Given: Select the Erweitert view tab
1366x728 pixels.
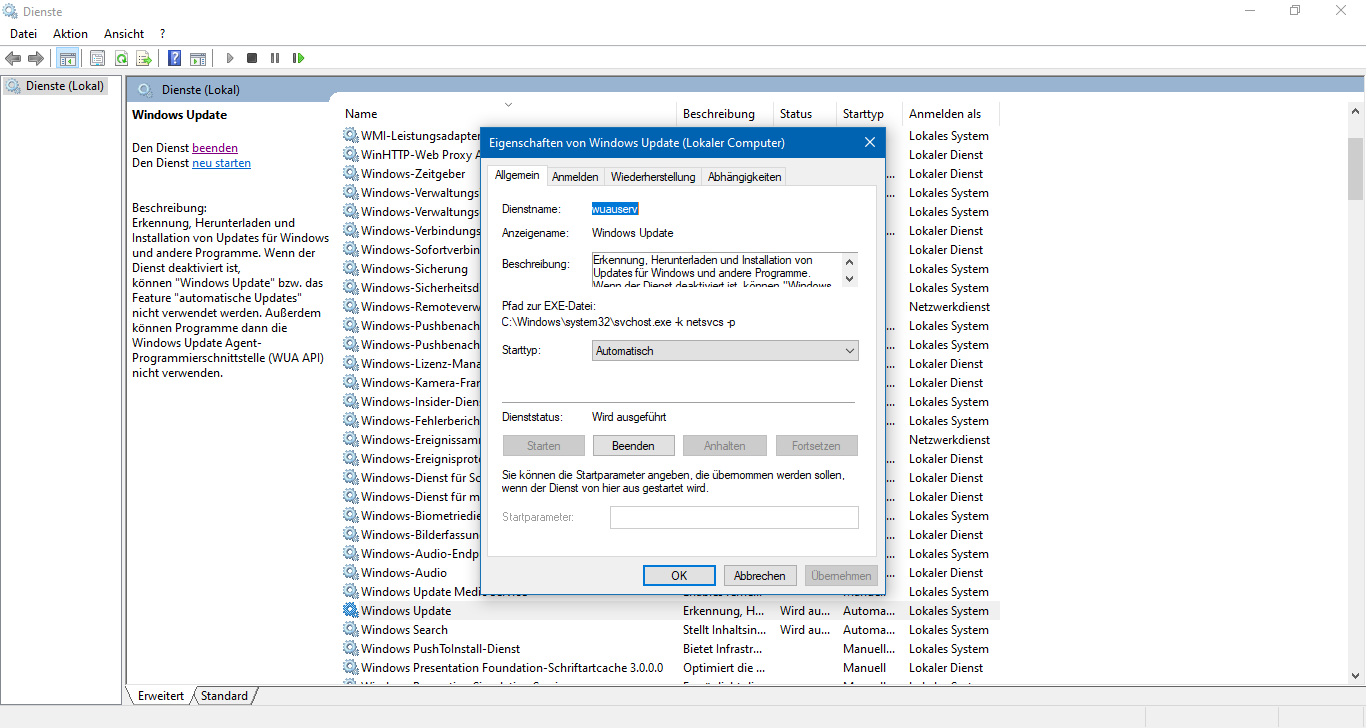Looking at the screenshot, I should pyautogui.click(x=161, y=695).
